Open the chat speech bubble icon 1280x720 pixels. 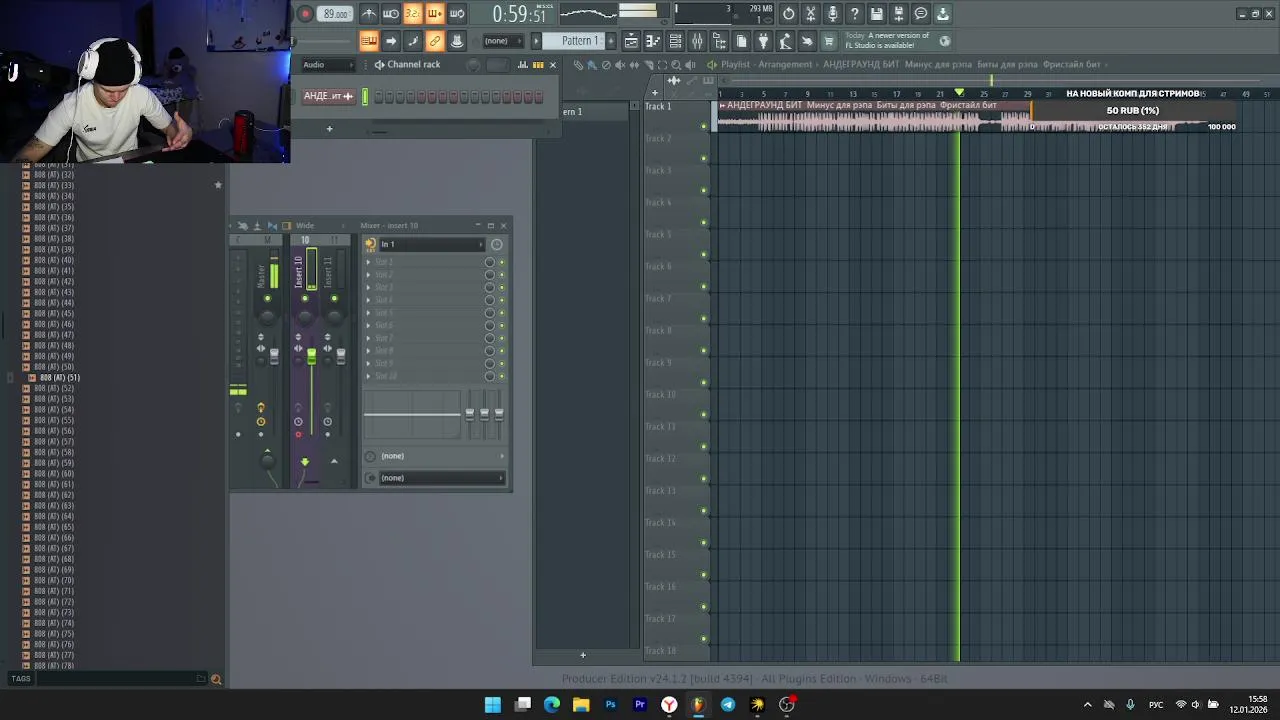click(x=921, y=13)
